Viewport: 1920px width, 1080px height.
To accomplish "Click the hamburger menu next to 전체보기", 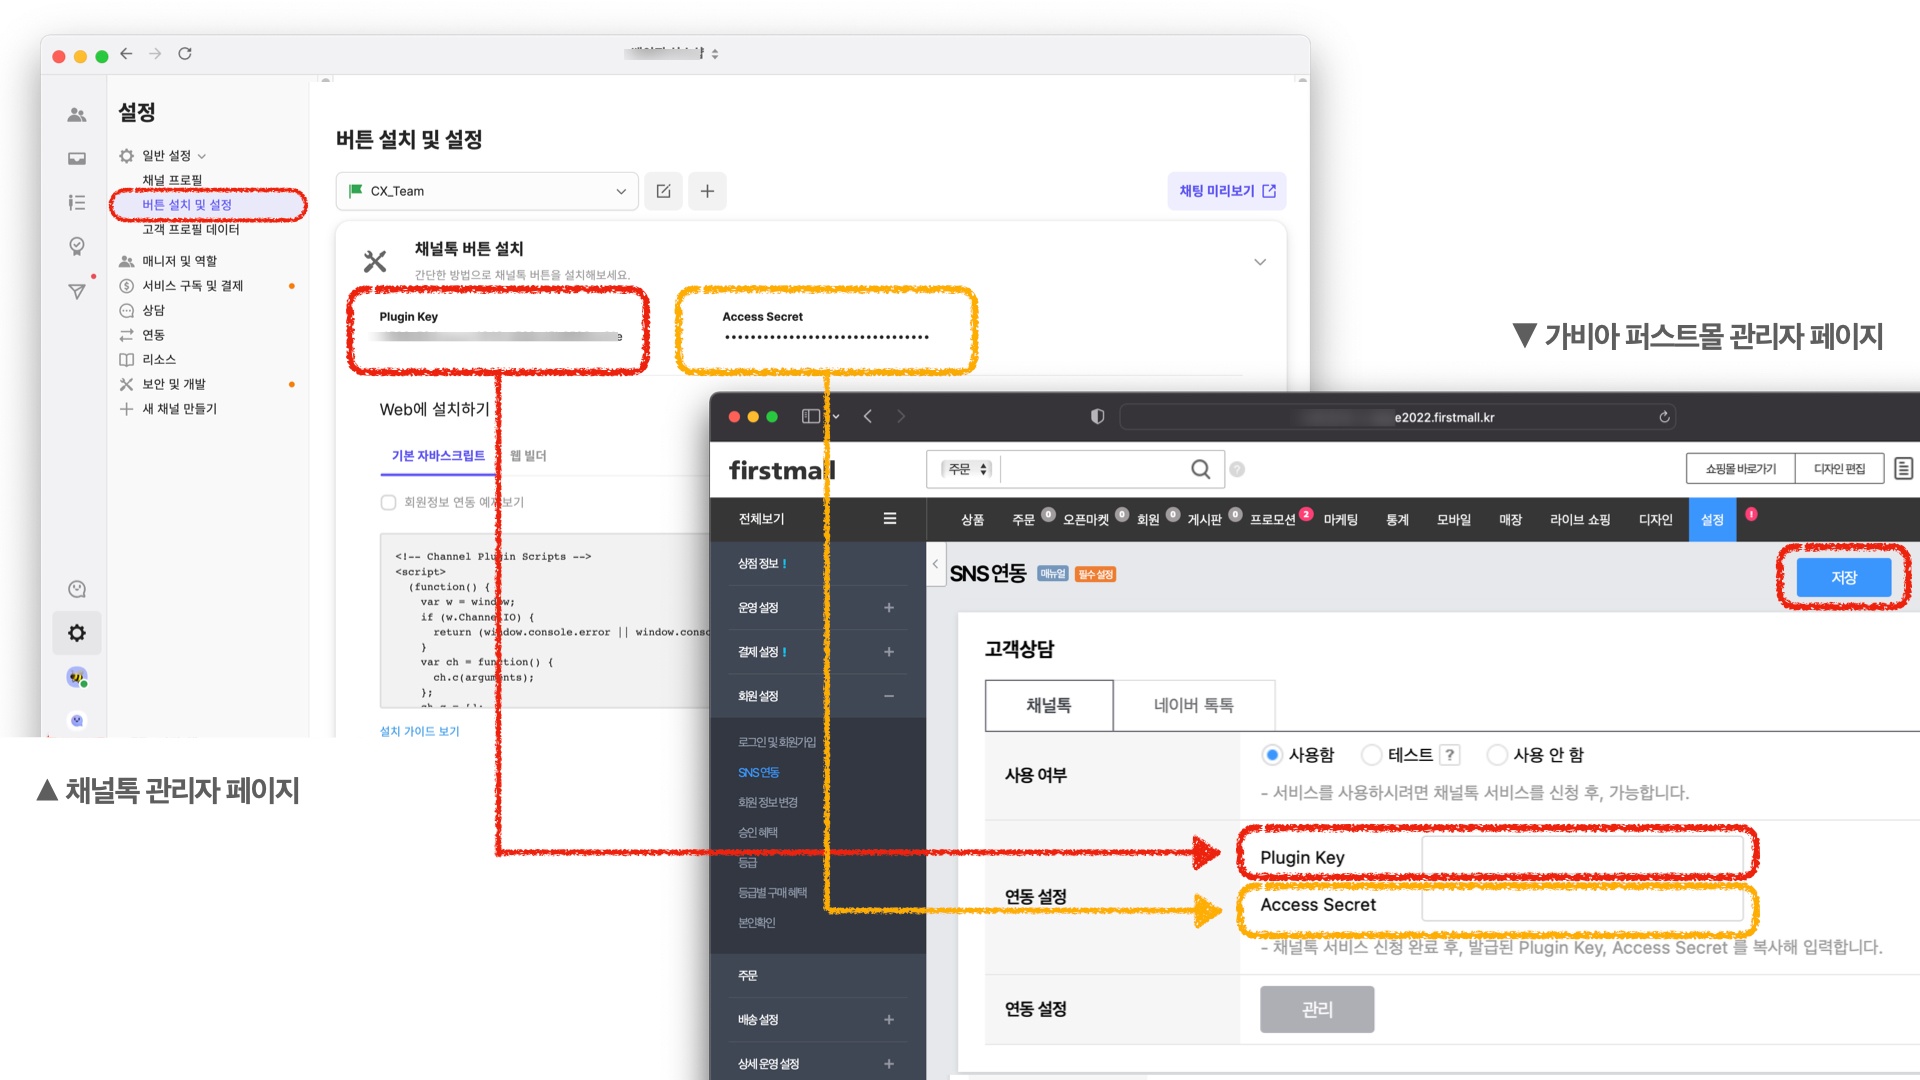I will pos(890,518).
